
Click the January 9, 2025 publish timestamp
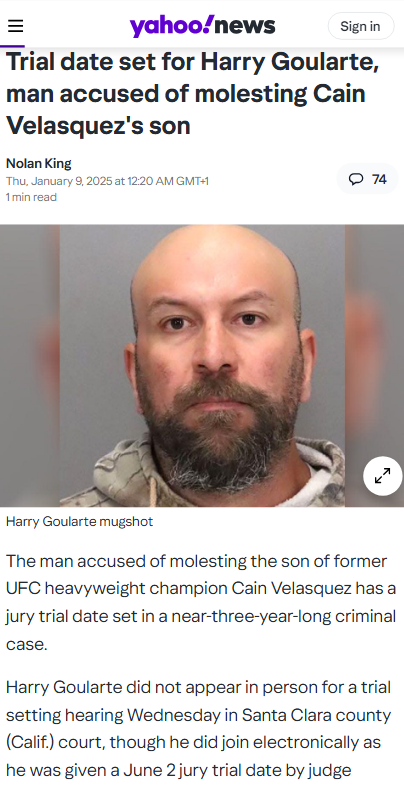coord(107,181)
